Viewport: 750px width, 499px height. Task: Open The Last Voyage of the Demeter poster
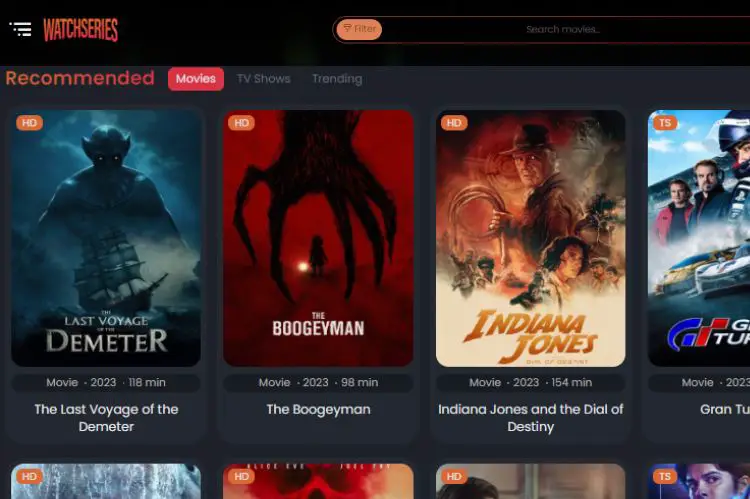[106, 238]
